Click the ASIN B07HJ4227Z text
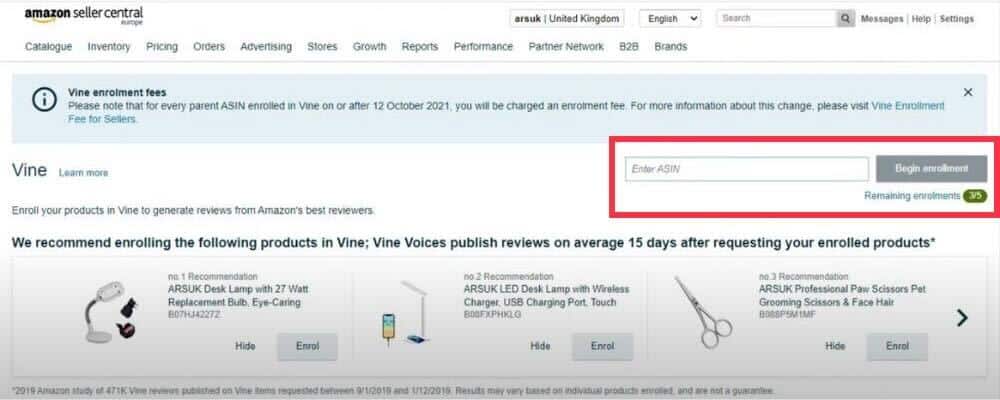 point(195,315)
